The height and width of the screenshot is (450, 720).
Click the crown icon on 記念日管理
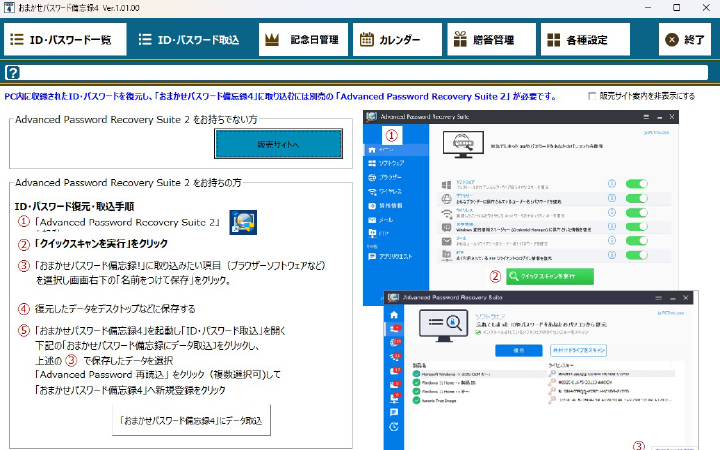pyautogui.click(x=272, y=39)
